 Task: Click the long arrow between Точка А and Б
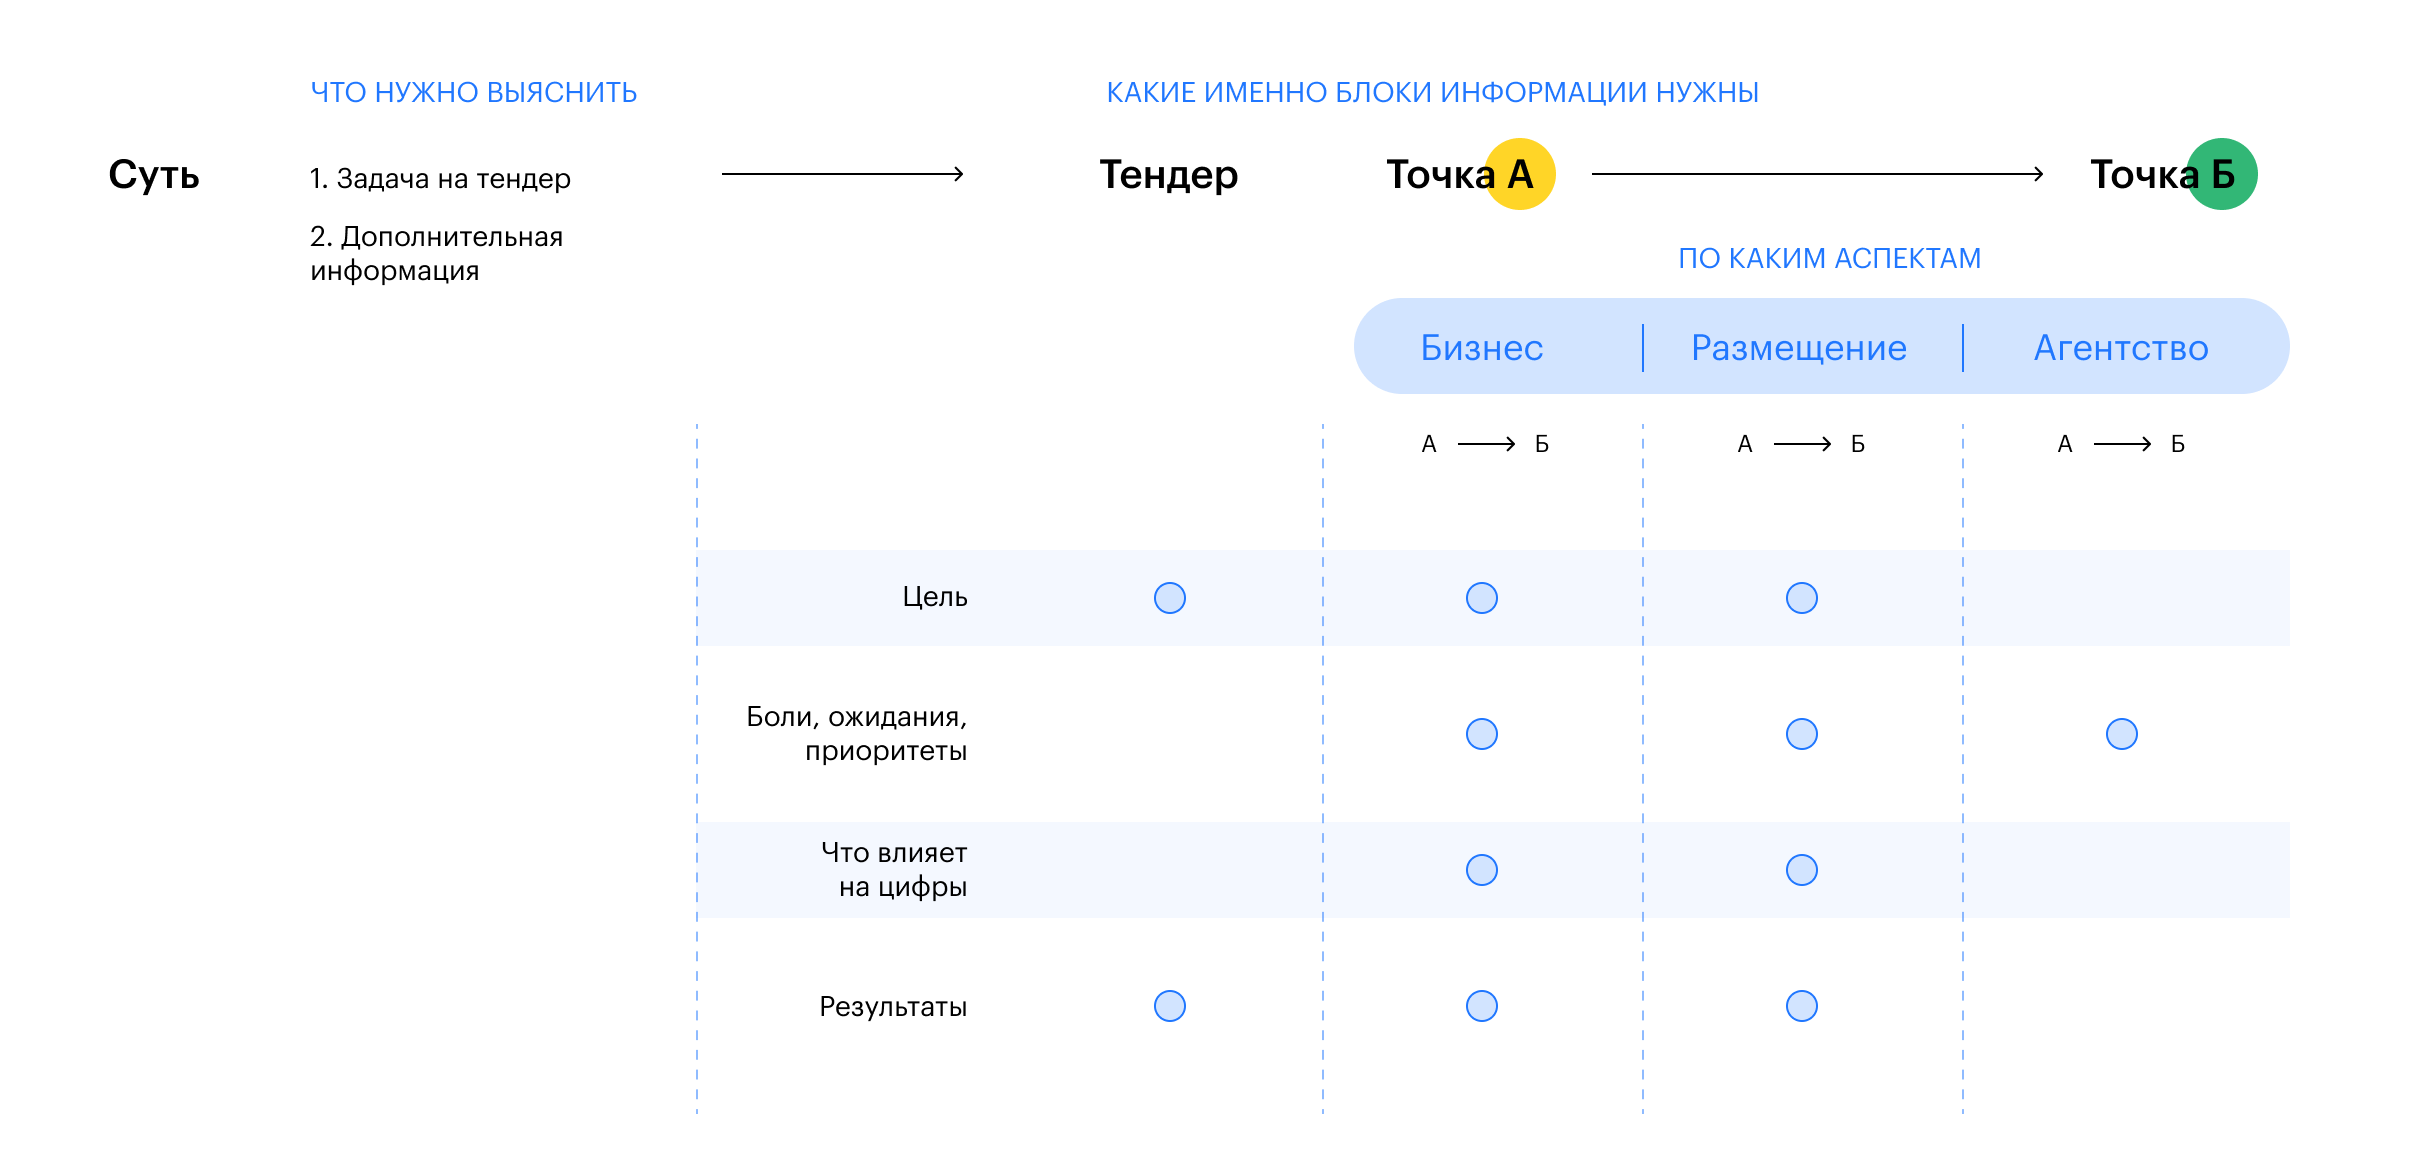(1817, 174)
